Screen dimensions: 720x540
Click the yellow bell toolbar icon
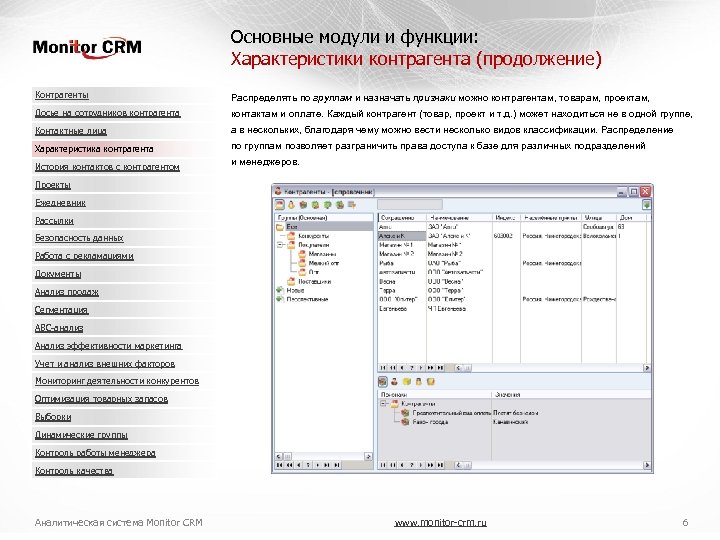click(291, 205)
